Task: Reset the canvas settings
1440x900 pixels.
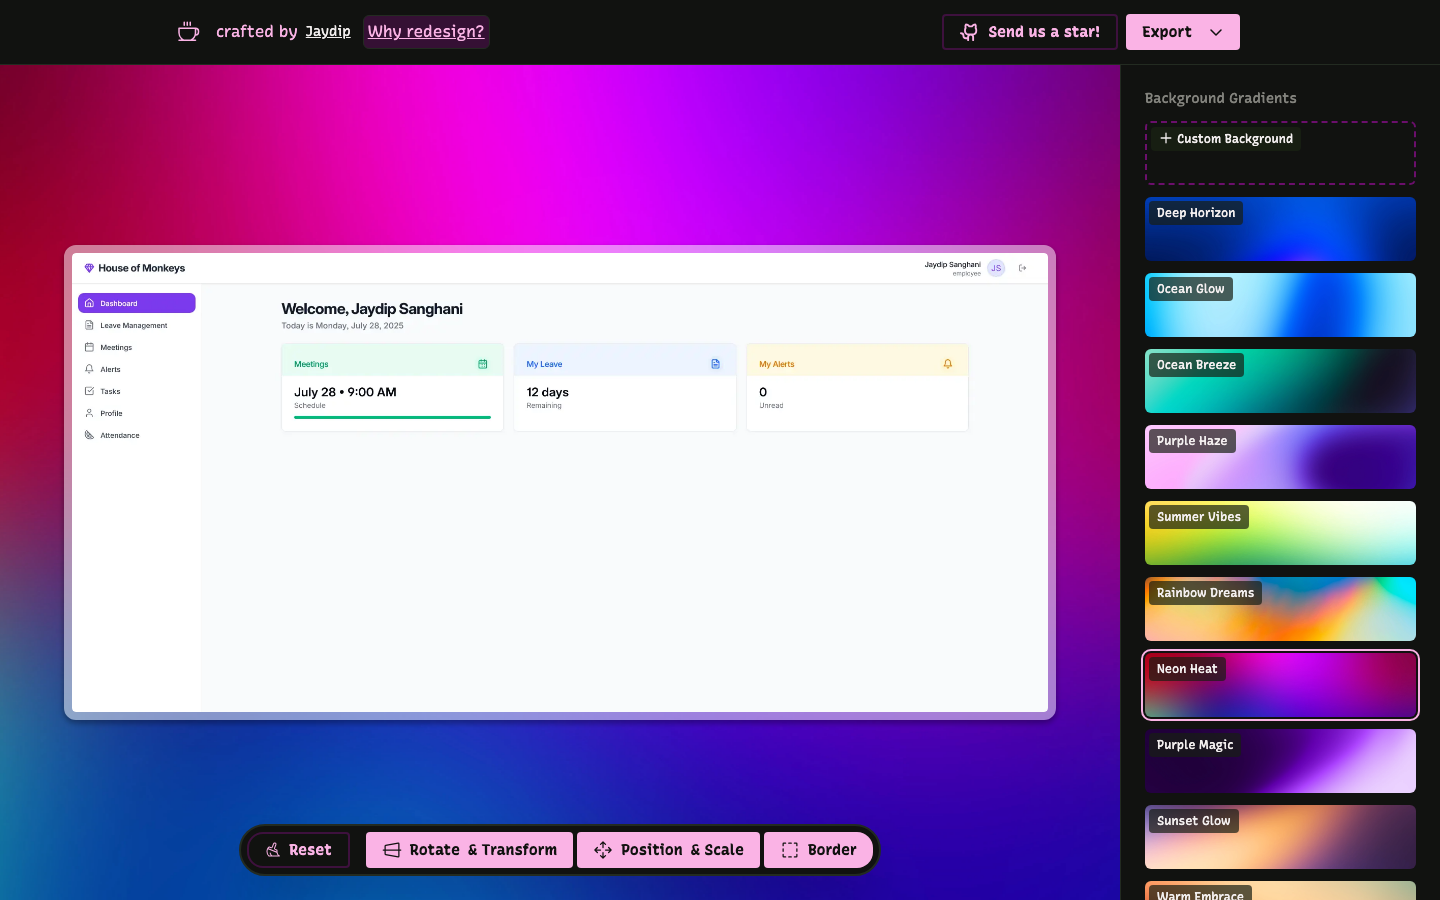Action: 299,850
